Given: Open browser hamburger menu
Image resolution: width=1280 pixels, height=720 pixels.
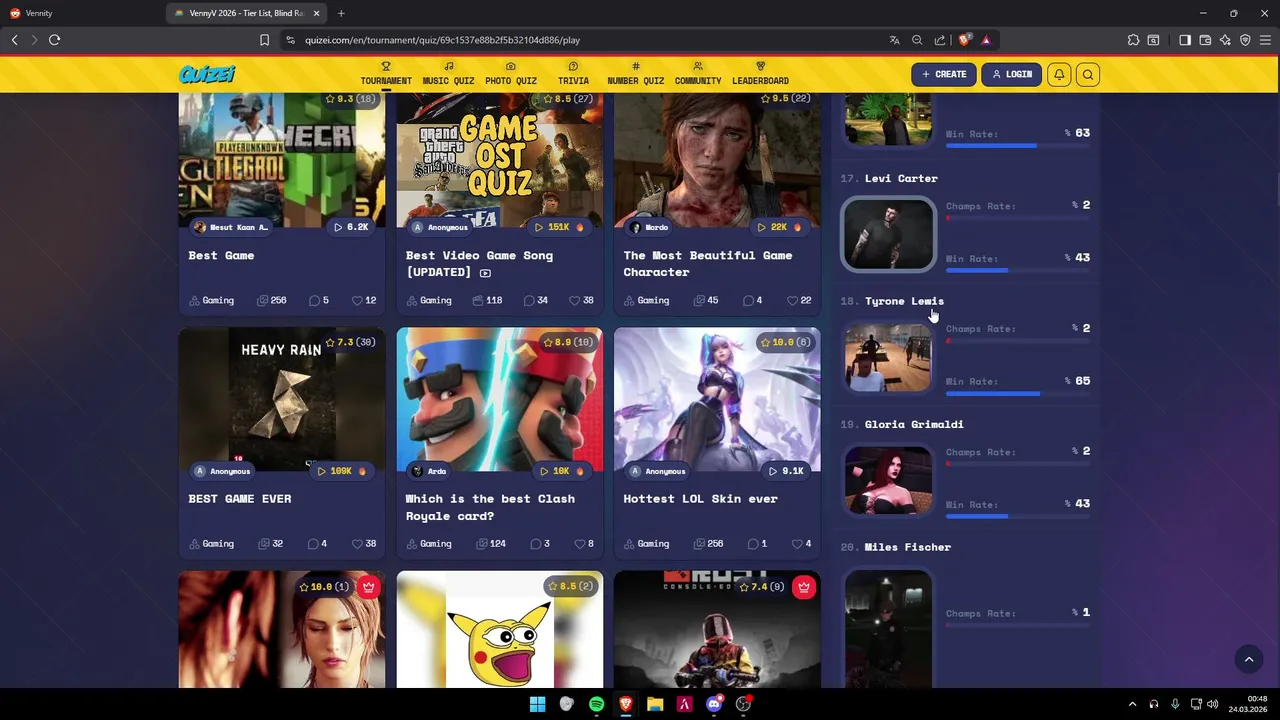Looking at the screenshot, I should 1265,40.
